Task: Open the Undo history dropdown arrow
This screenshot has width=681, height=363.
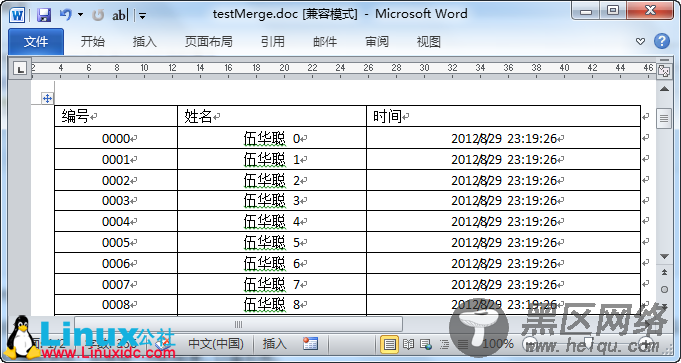Action: pos(80,15)
